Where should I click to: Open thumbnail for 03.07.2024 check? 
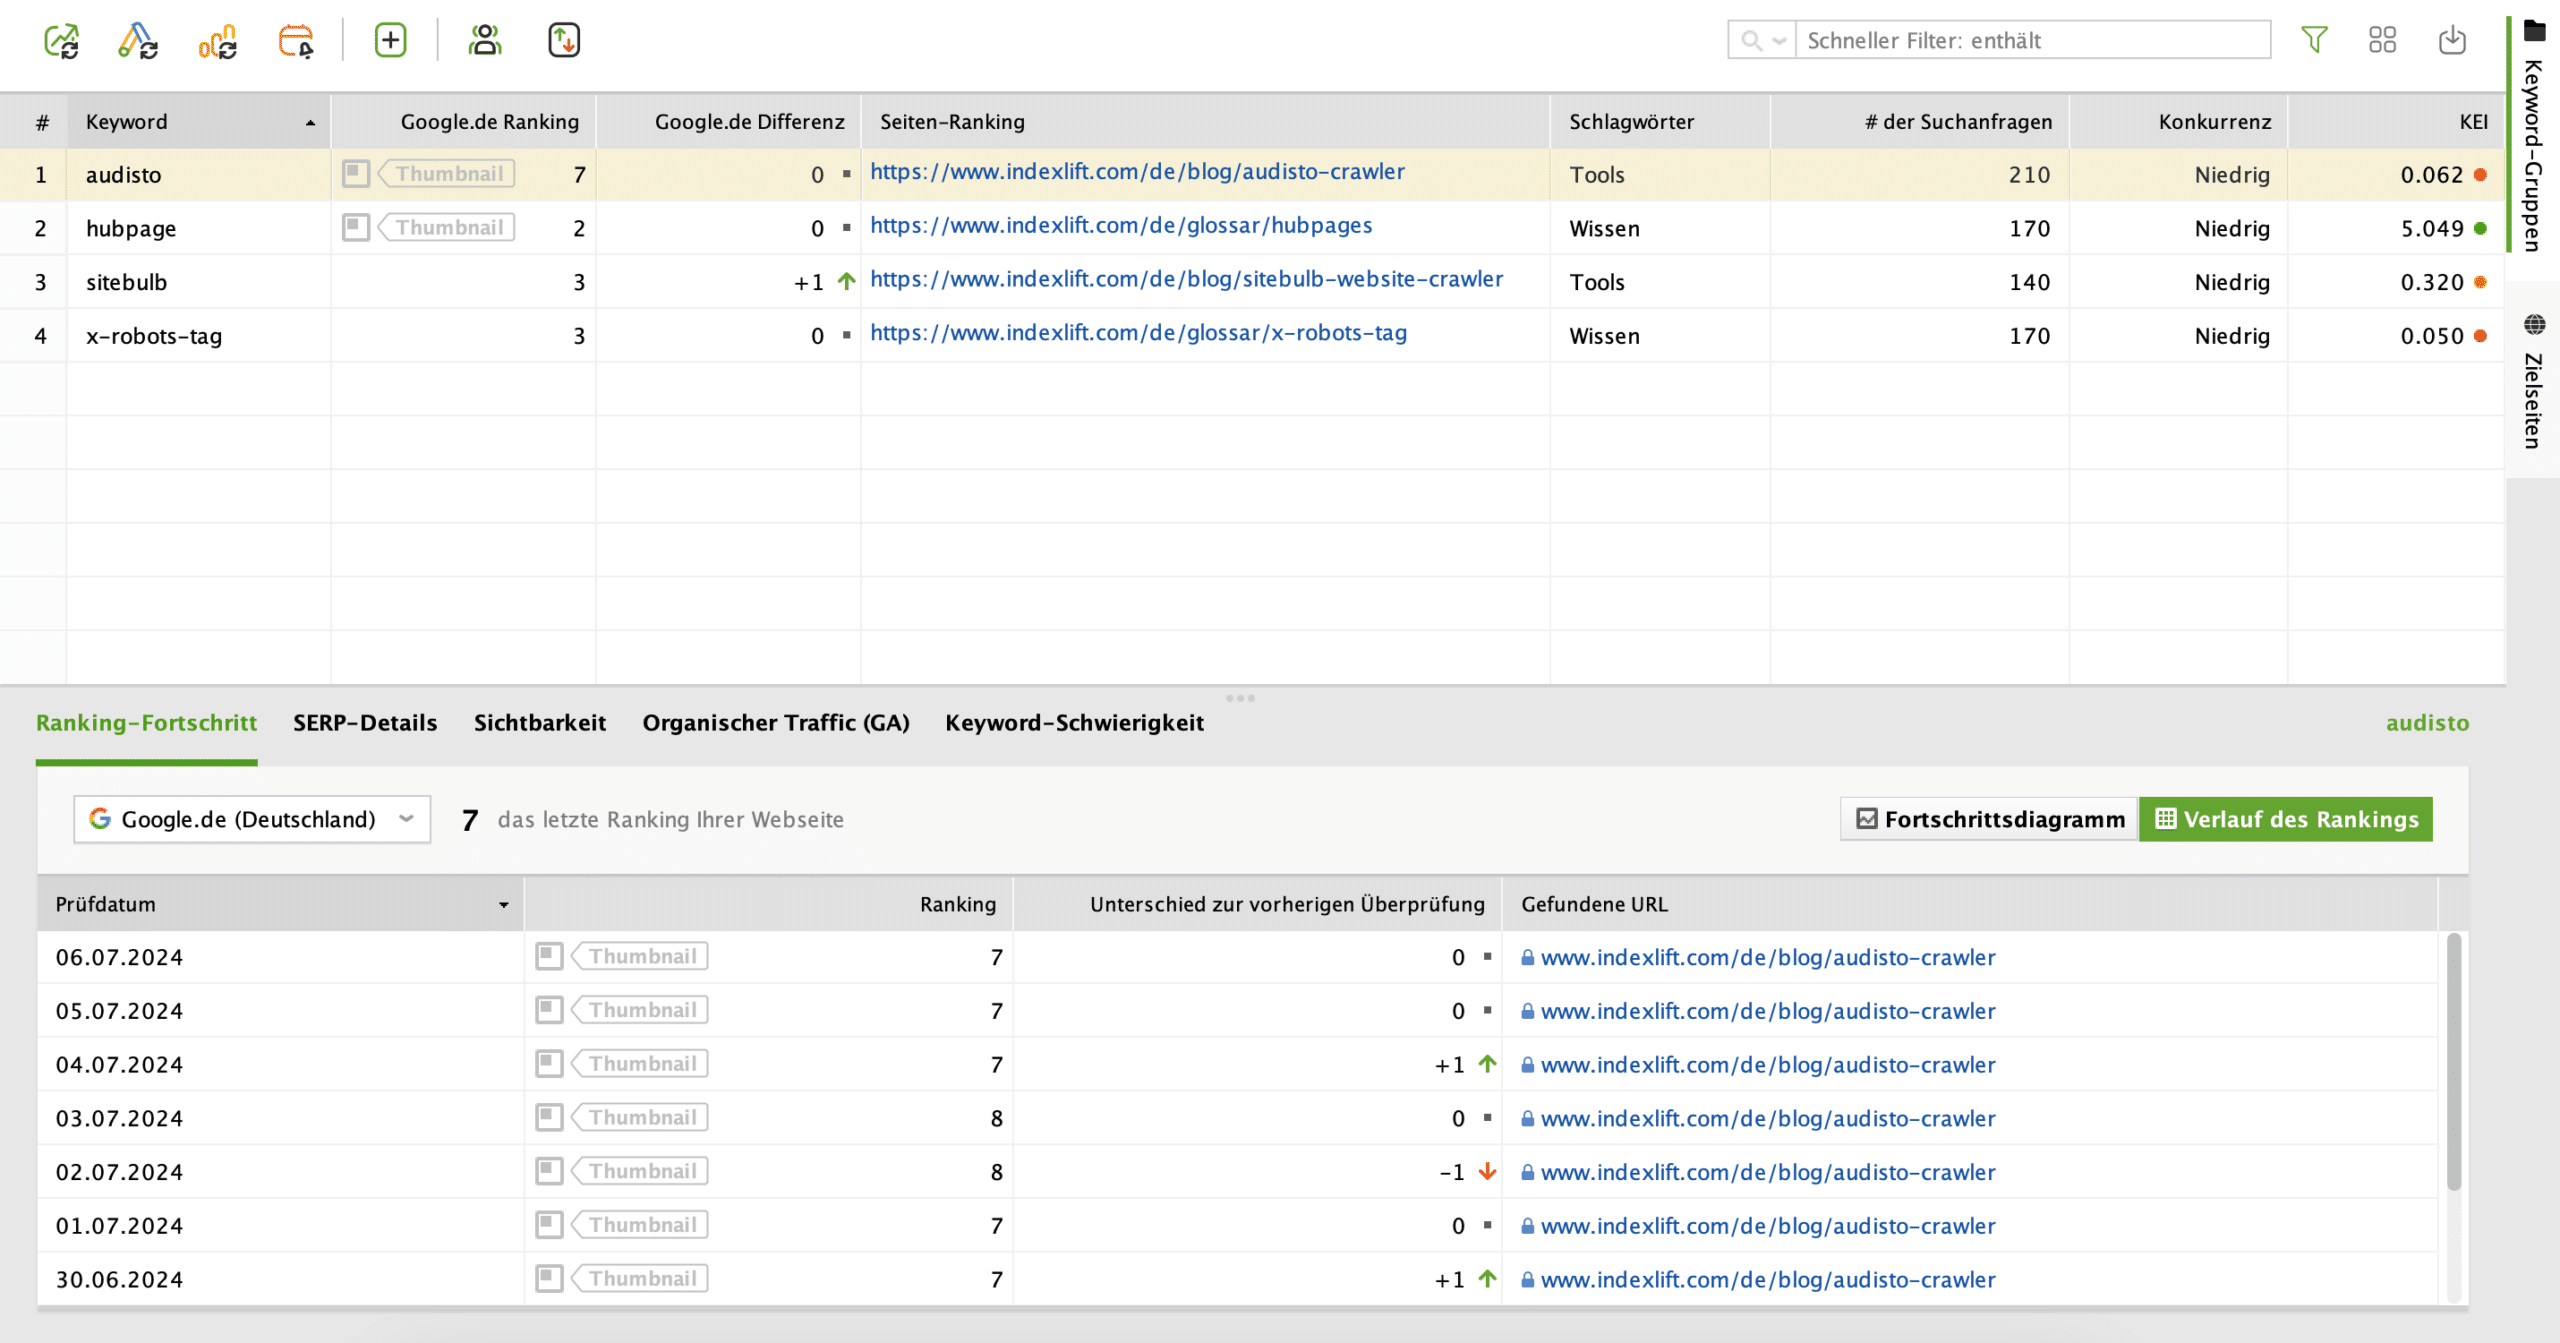point(549,1118)
